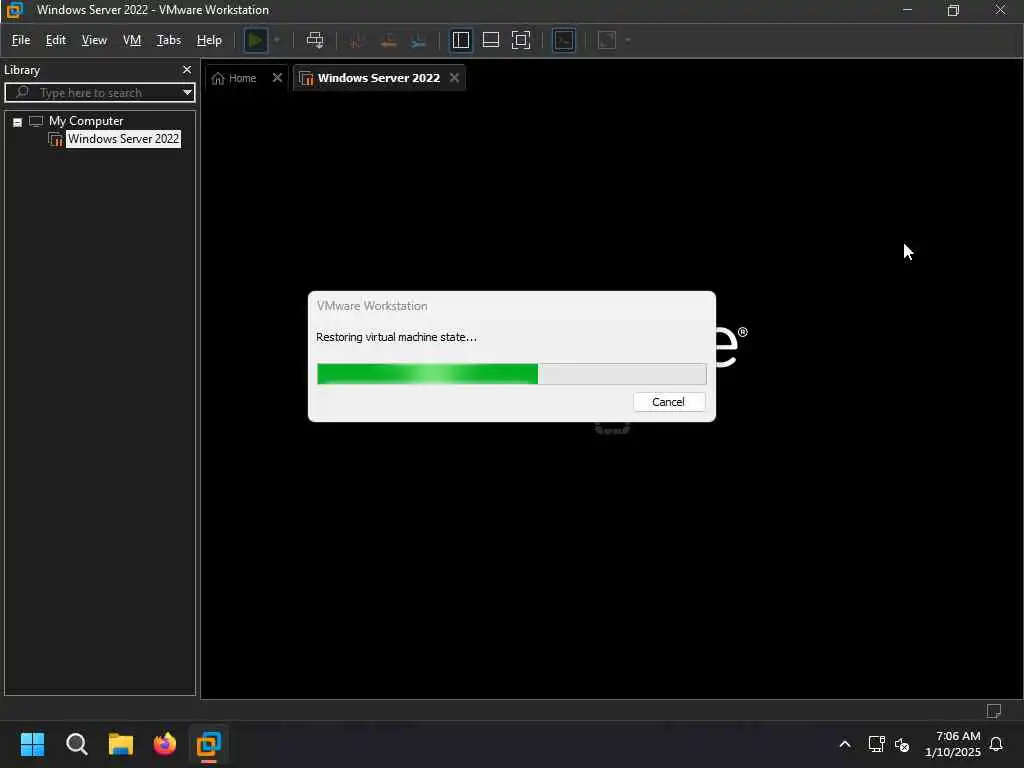Open File Explorer from taskbar

coord(121,744)
